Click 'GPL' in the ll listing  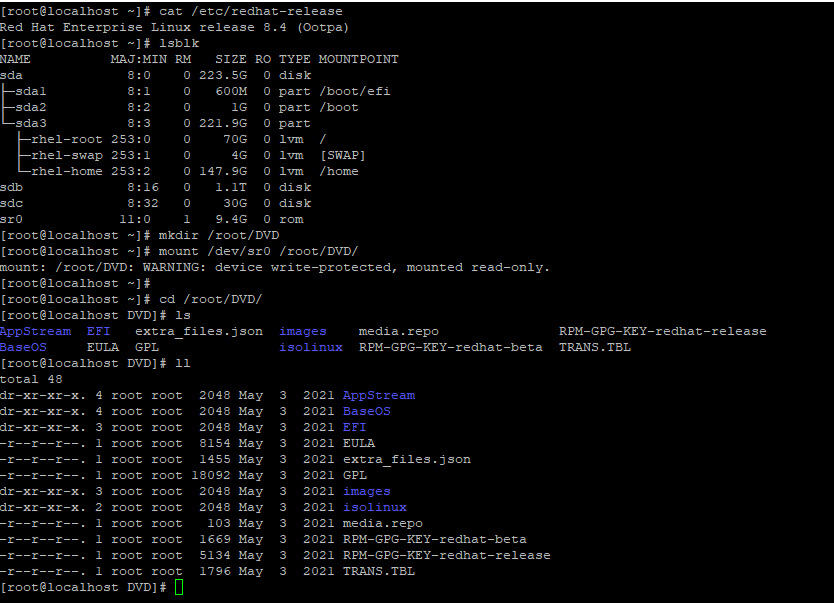[x=354, y=475]
